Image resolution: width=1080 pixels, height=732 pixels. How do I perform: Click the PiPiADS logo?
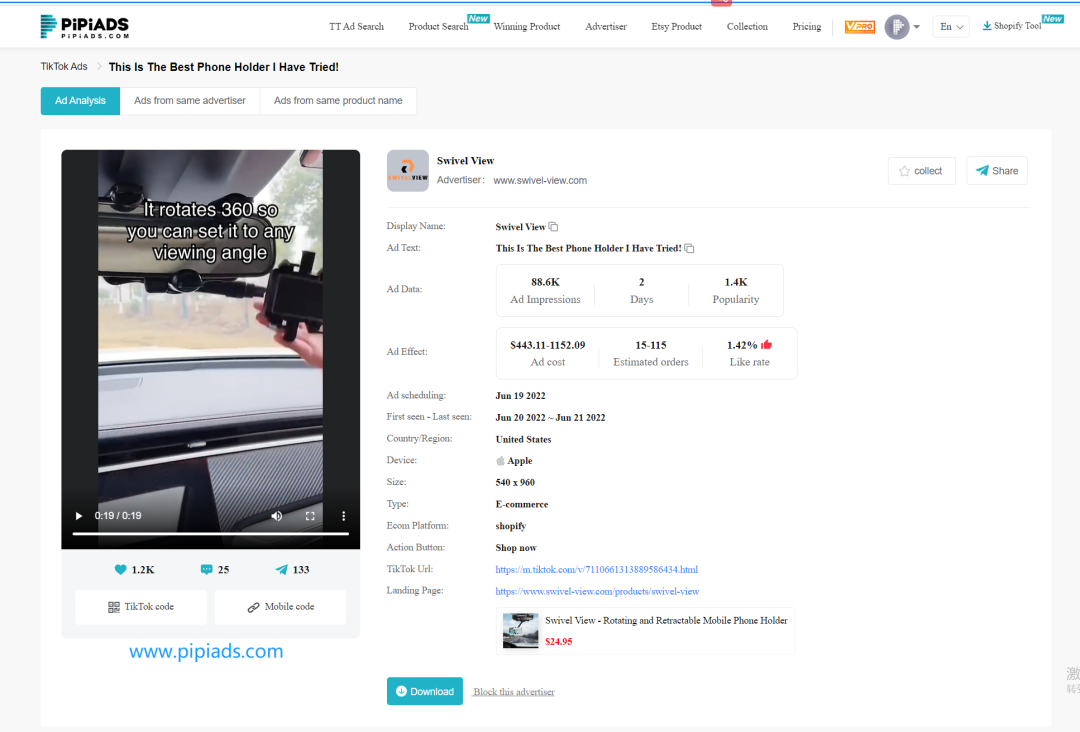click(85, 27)
